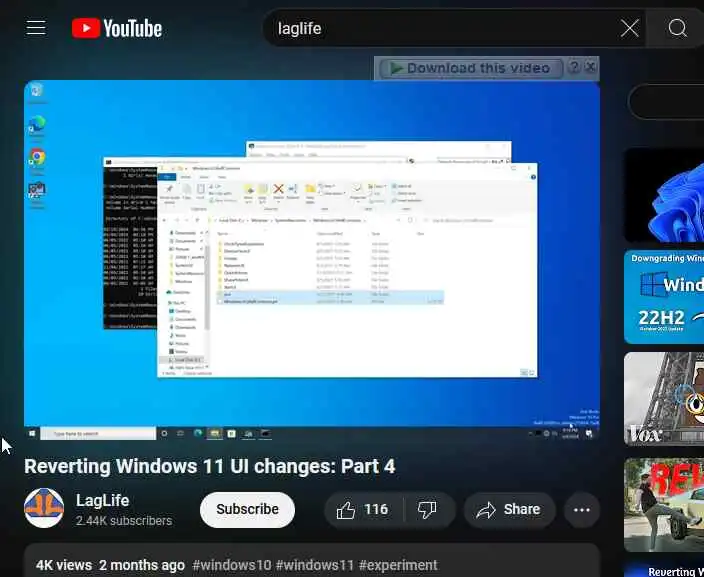This screenshot has height=577, width=704.
Task: Open the #windows10 hashtag link
Action: click(x=232, y=565)
